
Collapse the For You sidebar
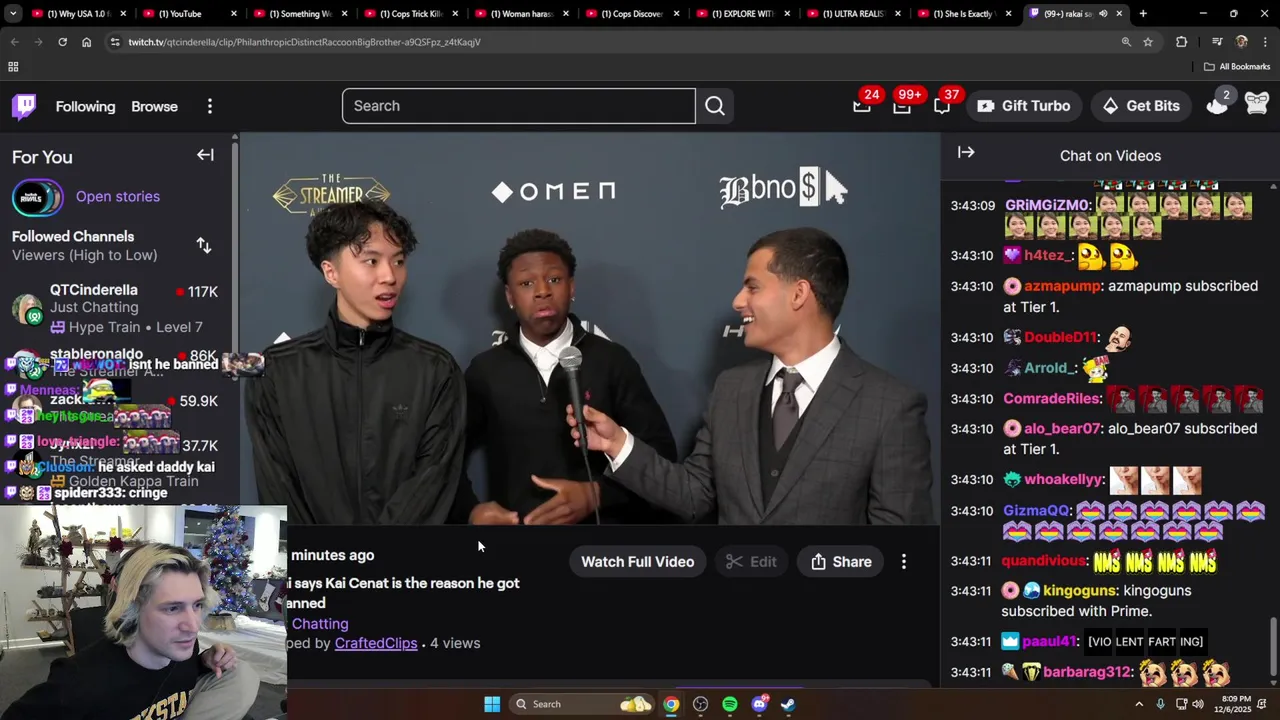point(205,155)
